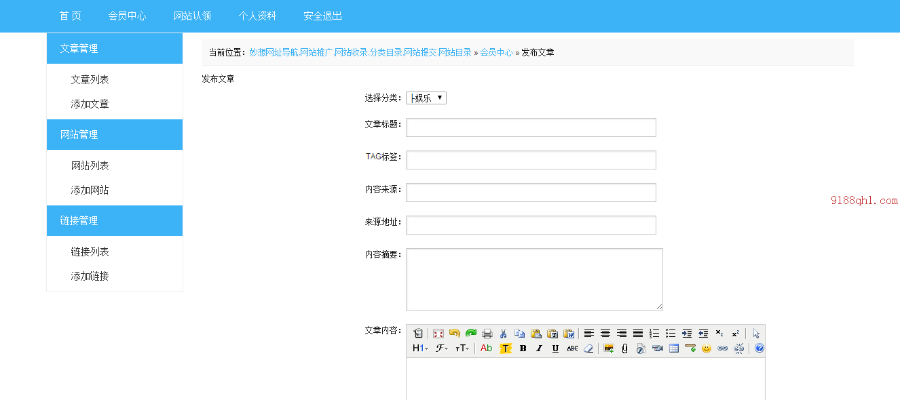Click the green redo arrow icon

click(x=471, y=333)
